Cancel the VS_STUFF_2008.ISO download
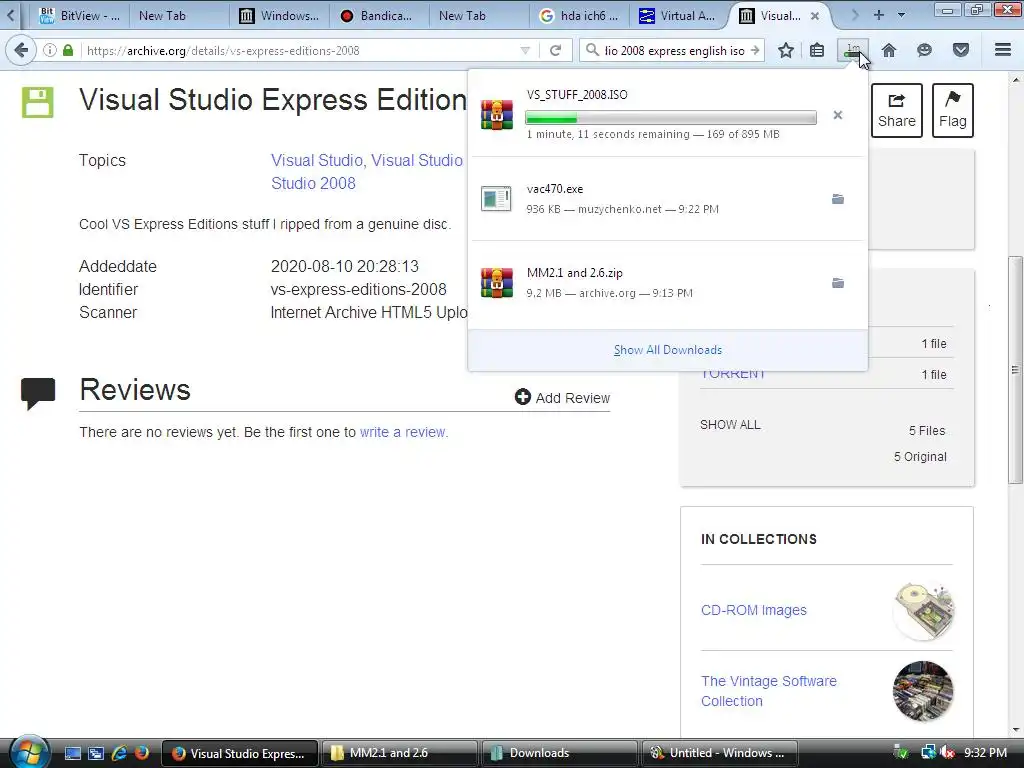 coord(838,116)
